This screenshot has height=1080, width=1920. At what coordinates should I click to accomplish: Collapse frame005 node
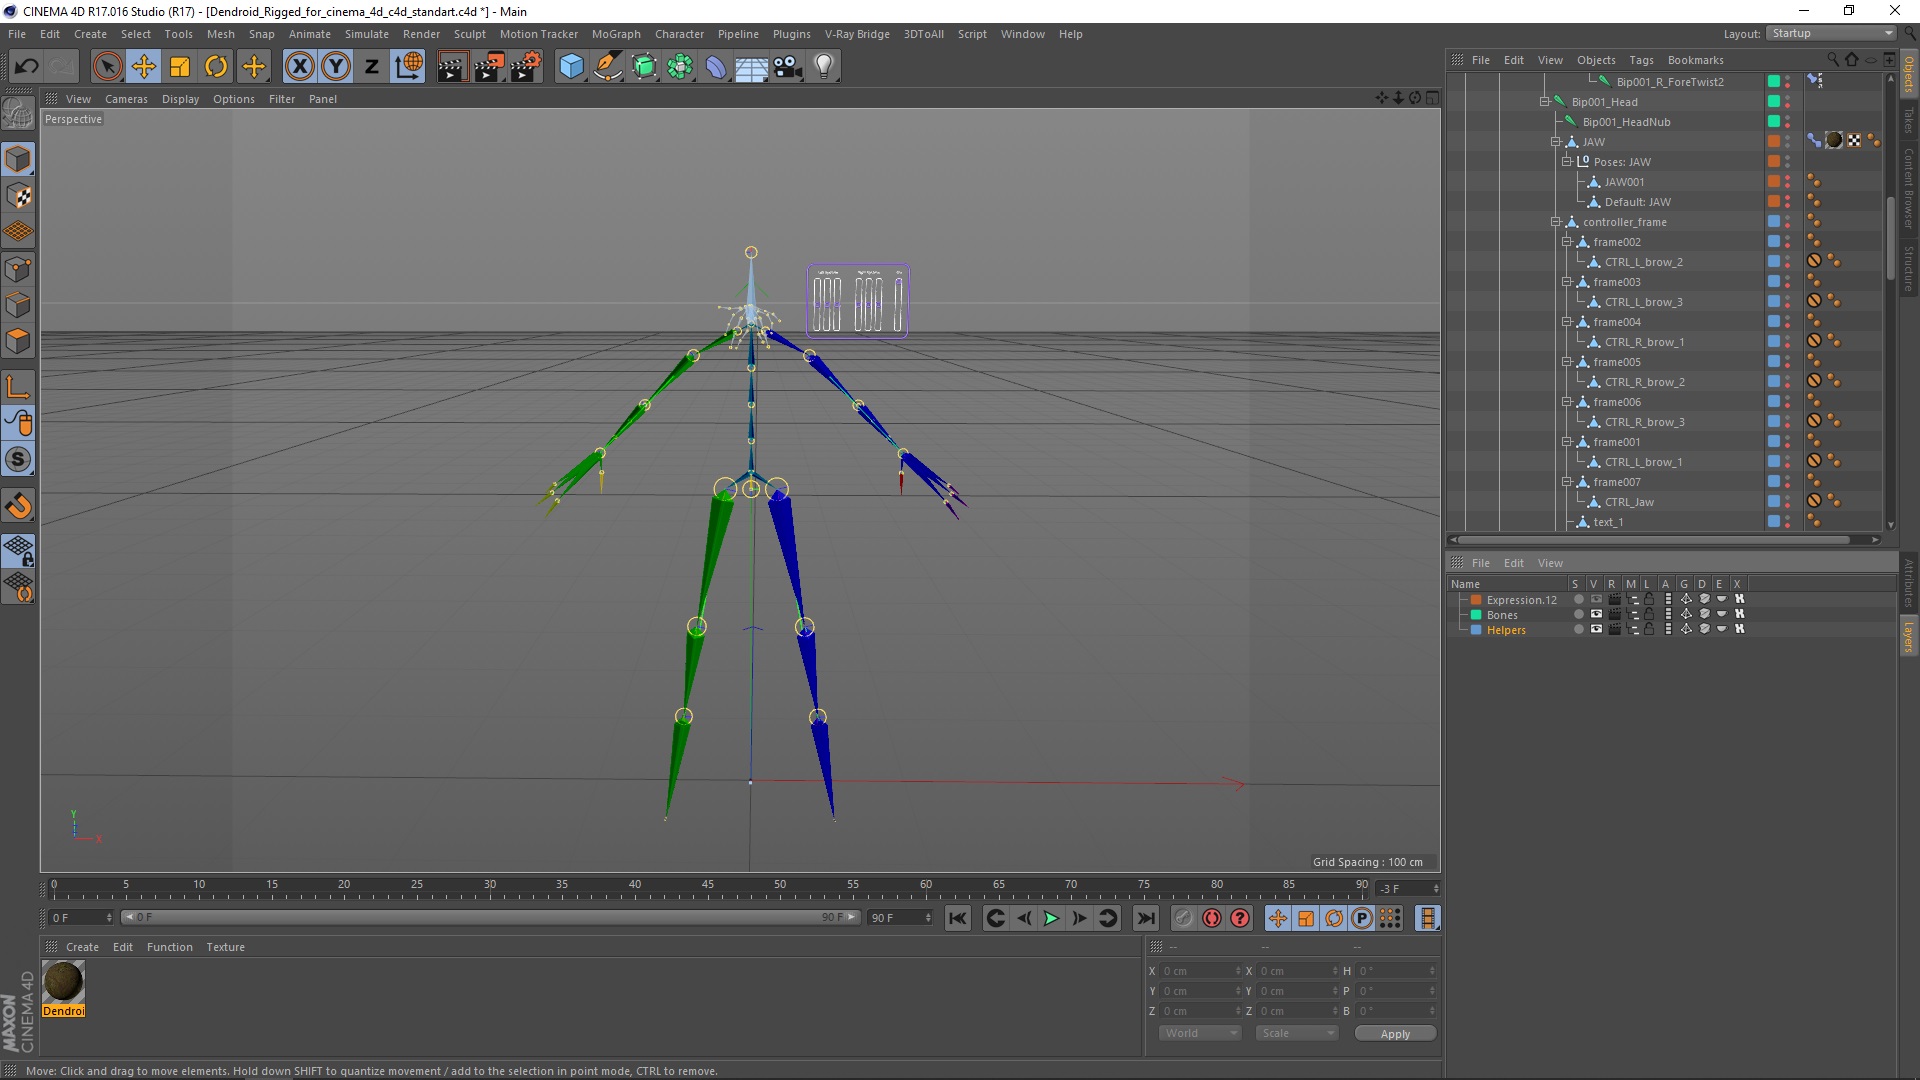(x=1567, y=362)
